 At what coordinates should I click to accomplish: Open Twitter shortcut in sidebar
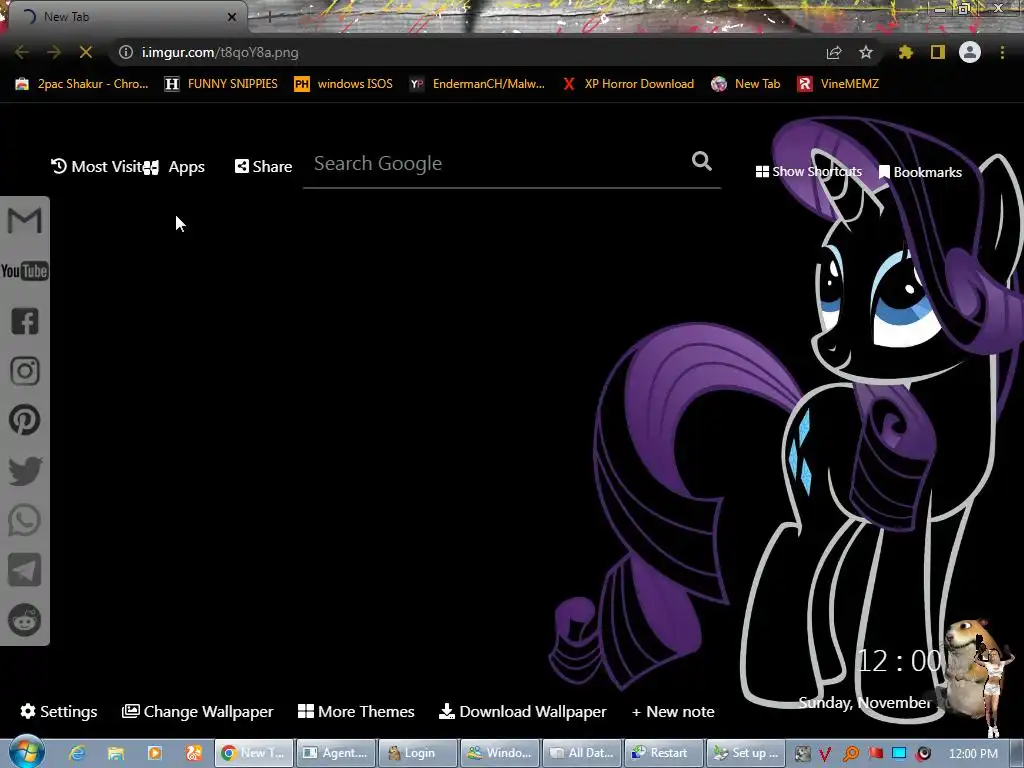point(25,470)
